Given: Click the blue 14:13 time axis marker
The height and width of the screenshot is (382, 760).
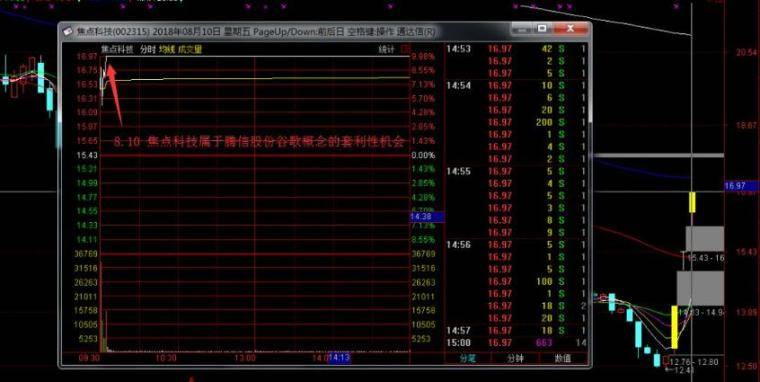Looking at the screenshot, I should coord(339,358).
